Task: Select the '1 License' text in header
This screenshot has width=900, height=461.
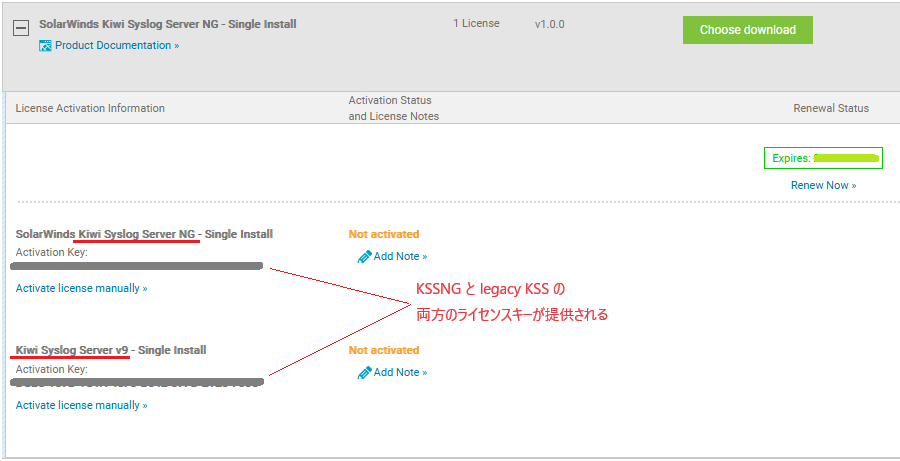Action: [x=476, y=24]
